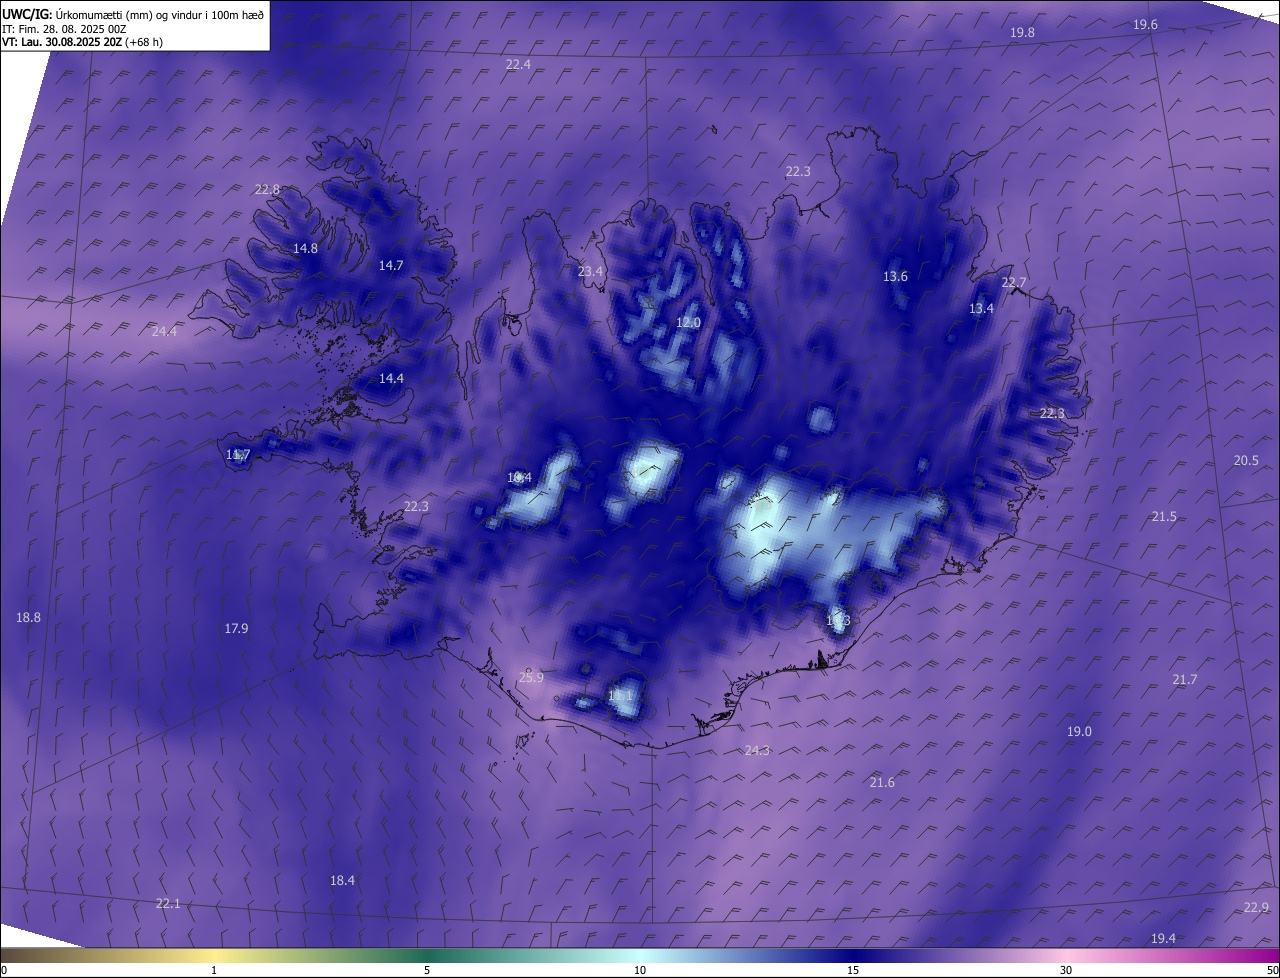Click the colour scale tick labelled 50
This screenshot has width=1280, height=978.
pos(1272,970)
